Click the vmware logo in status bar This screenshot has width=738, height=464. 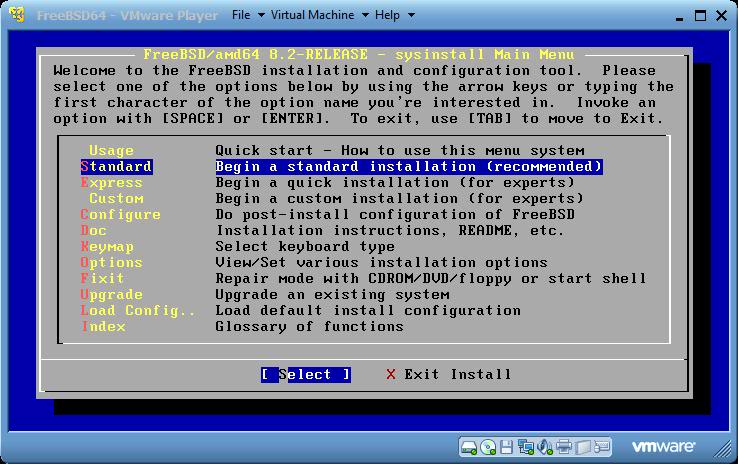[x=663, y=447]
